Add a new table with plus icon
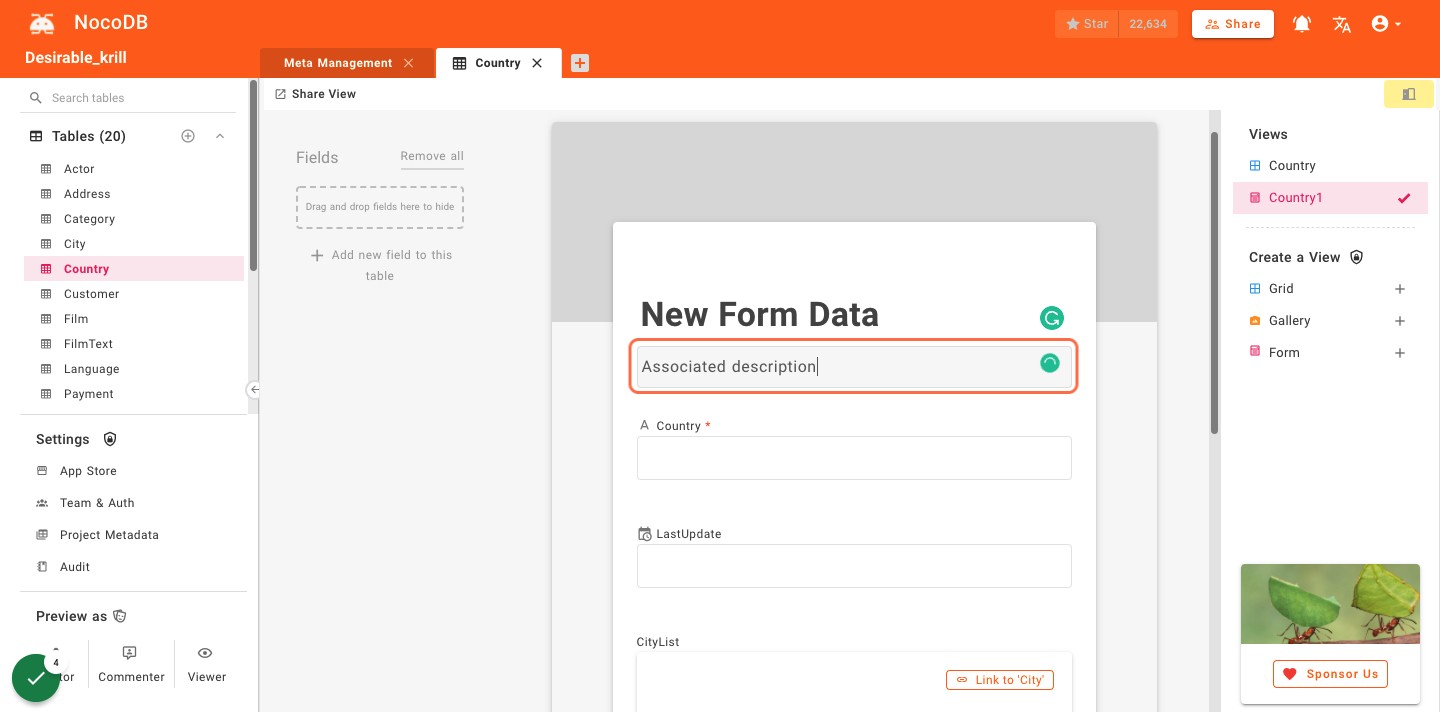Viewport: 1440px width, 712px height. point(188,136)
